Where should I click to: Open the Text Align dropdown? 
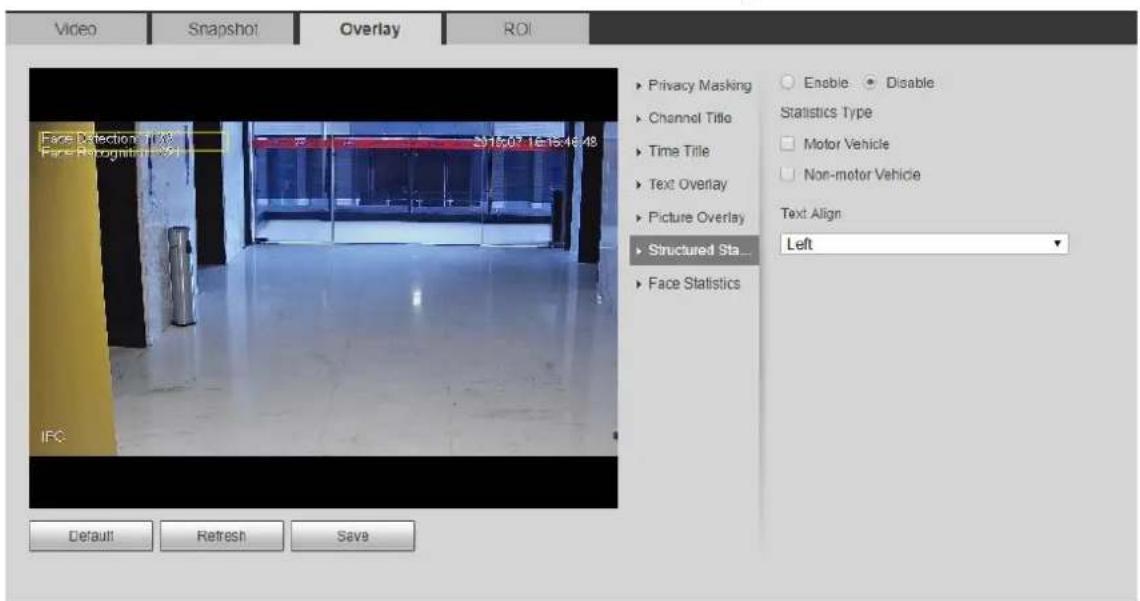pyautogui.click(x=924, y=244)
